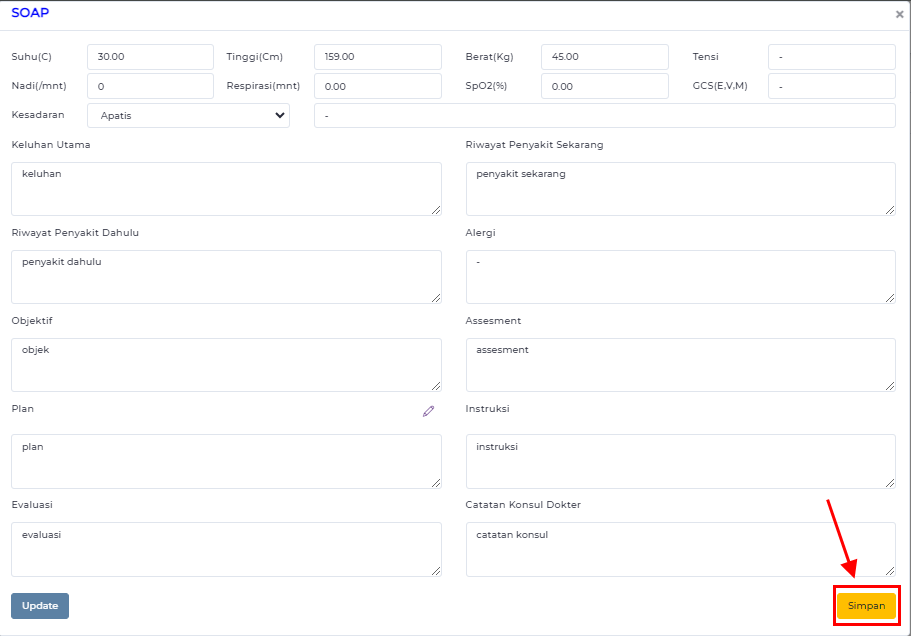Focus the Respirasi(mnt) input box
Image resolution: width=911 pixels, height=636 pixels.
377,86
